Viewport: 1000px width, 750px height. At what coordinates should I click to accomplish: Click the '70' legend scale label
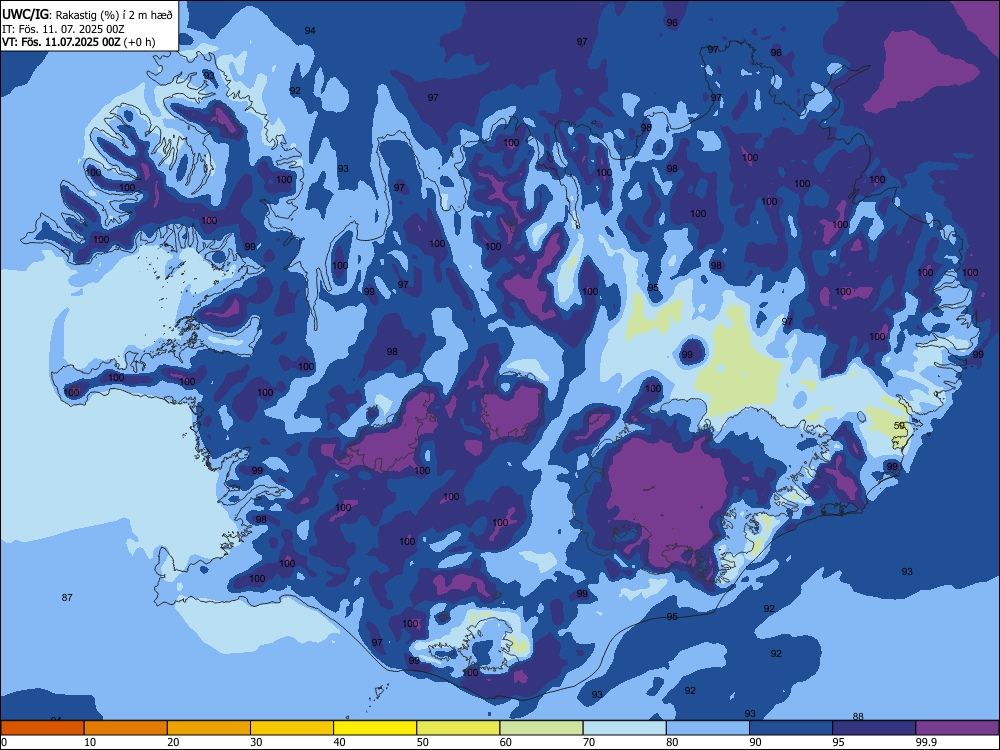[x=589, y=742]
